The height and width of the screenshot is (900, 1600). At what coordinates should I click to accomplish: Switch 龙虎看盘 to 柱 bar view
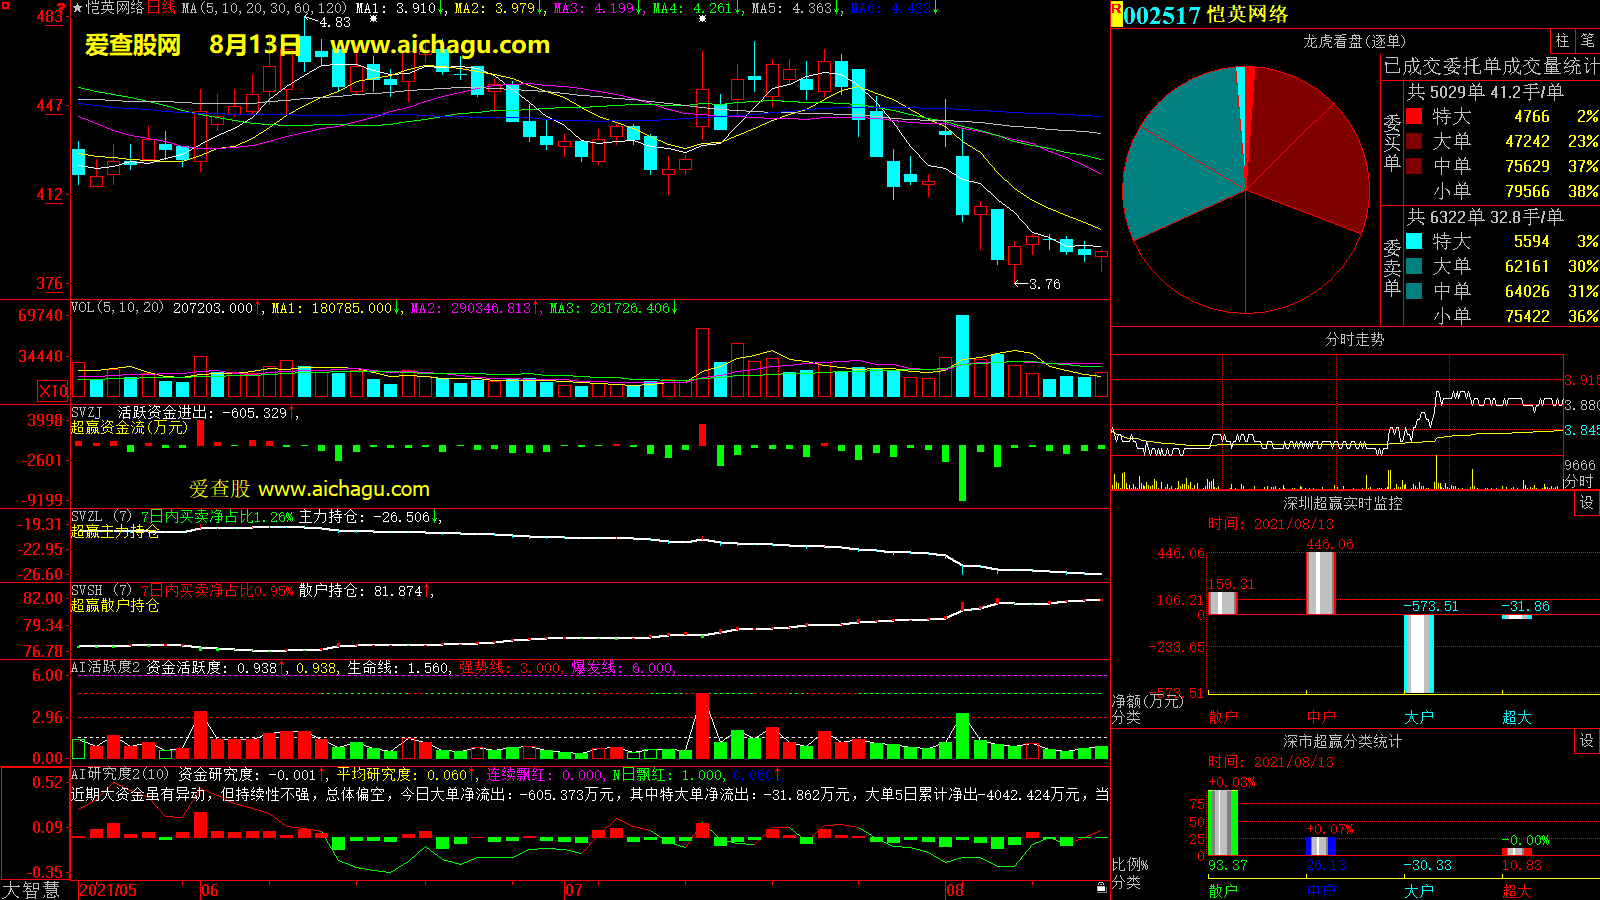tap(1562, 41)
